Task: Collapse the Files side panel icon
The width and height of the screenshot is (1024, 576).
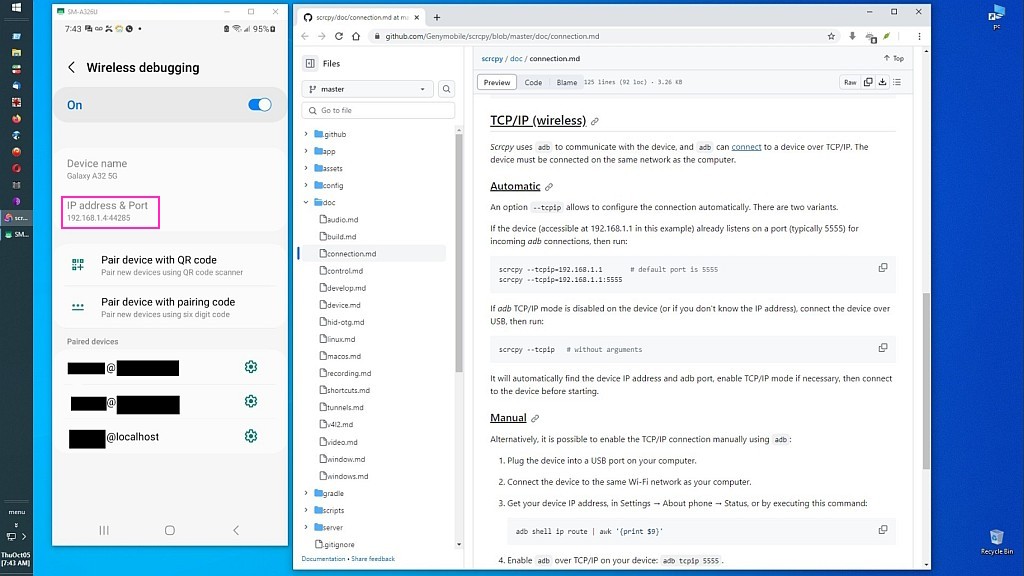Action: [x=310, y=63]
